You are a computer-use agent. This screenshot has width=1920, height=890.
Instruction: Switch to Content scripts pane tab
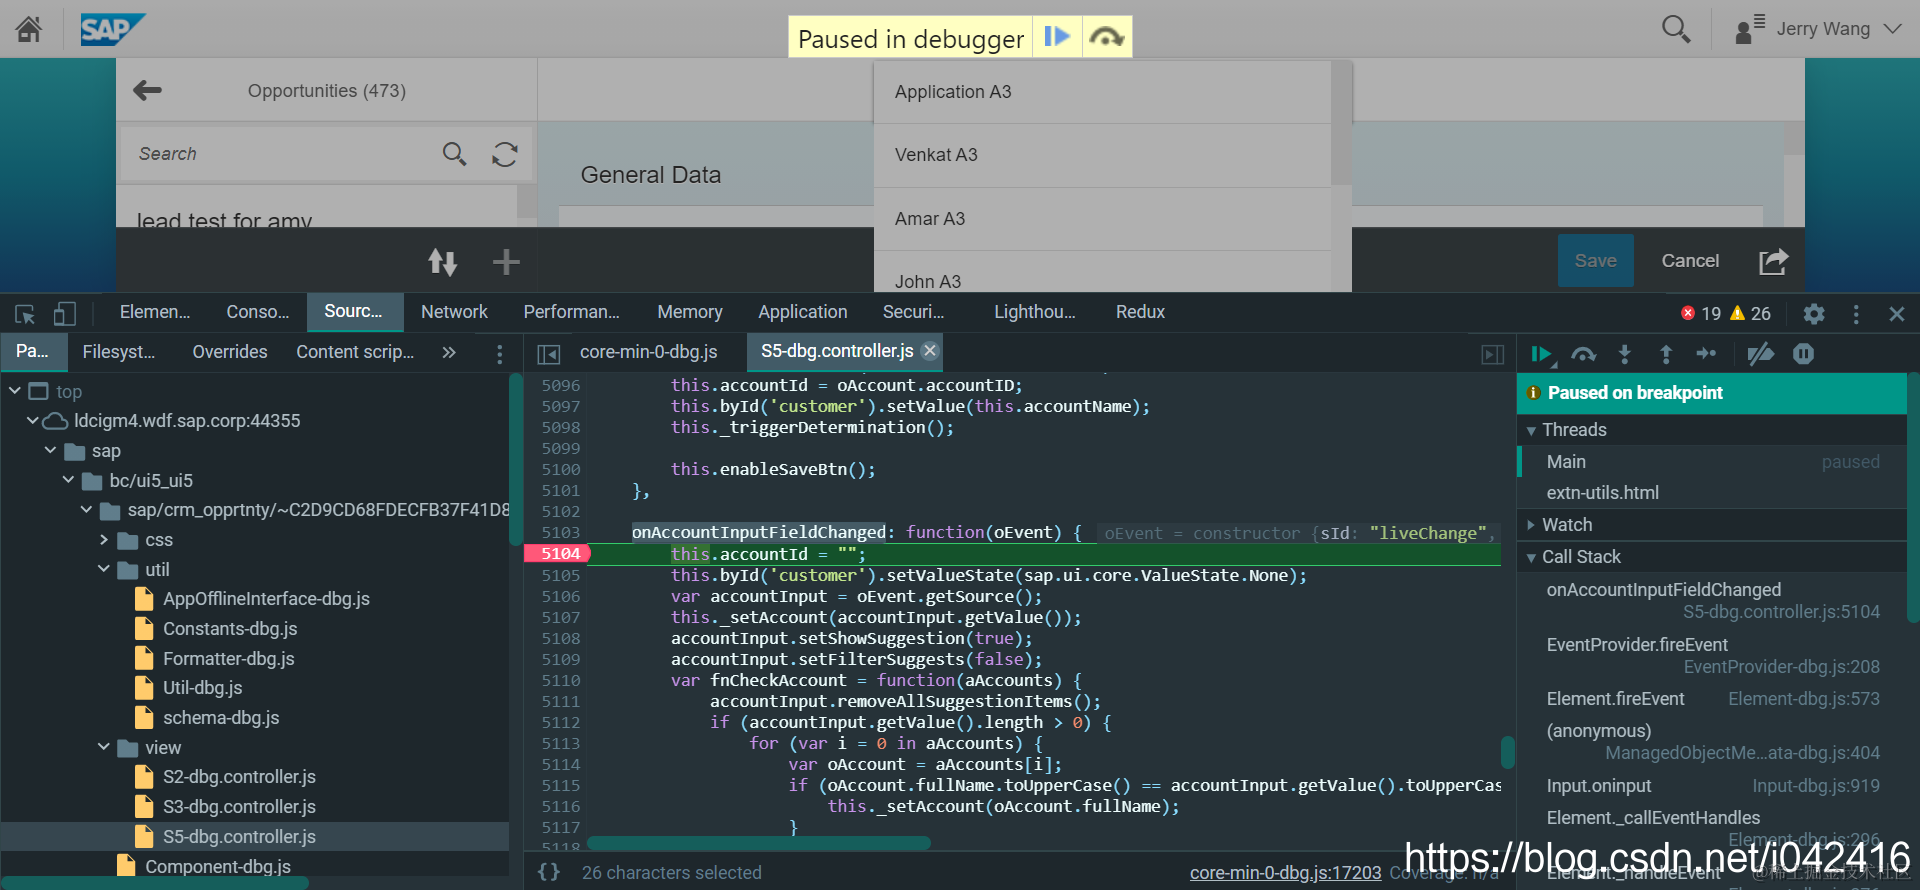(355, 352)
